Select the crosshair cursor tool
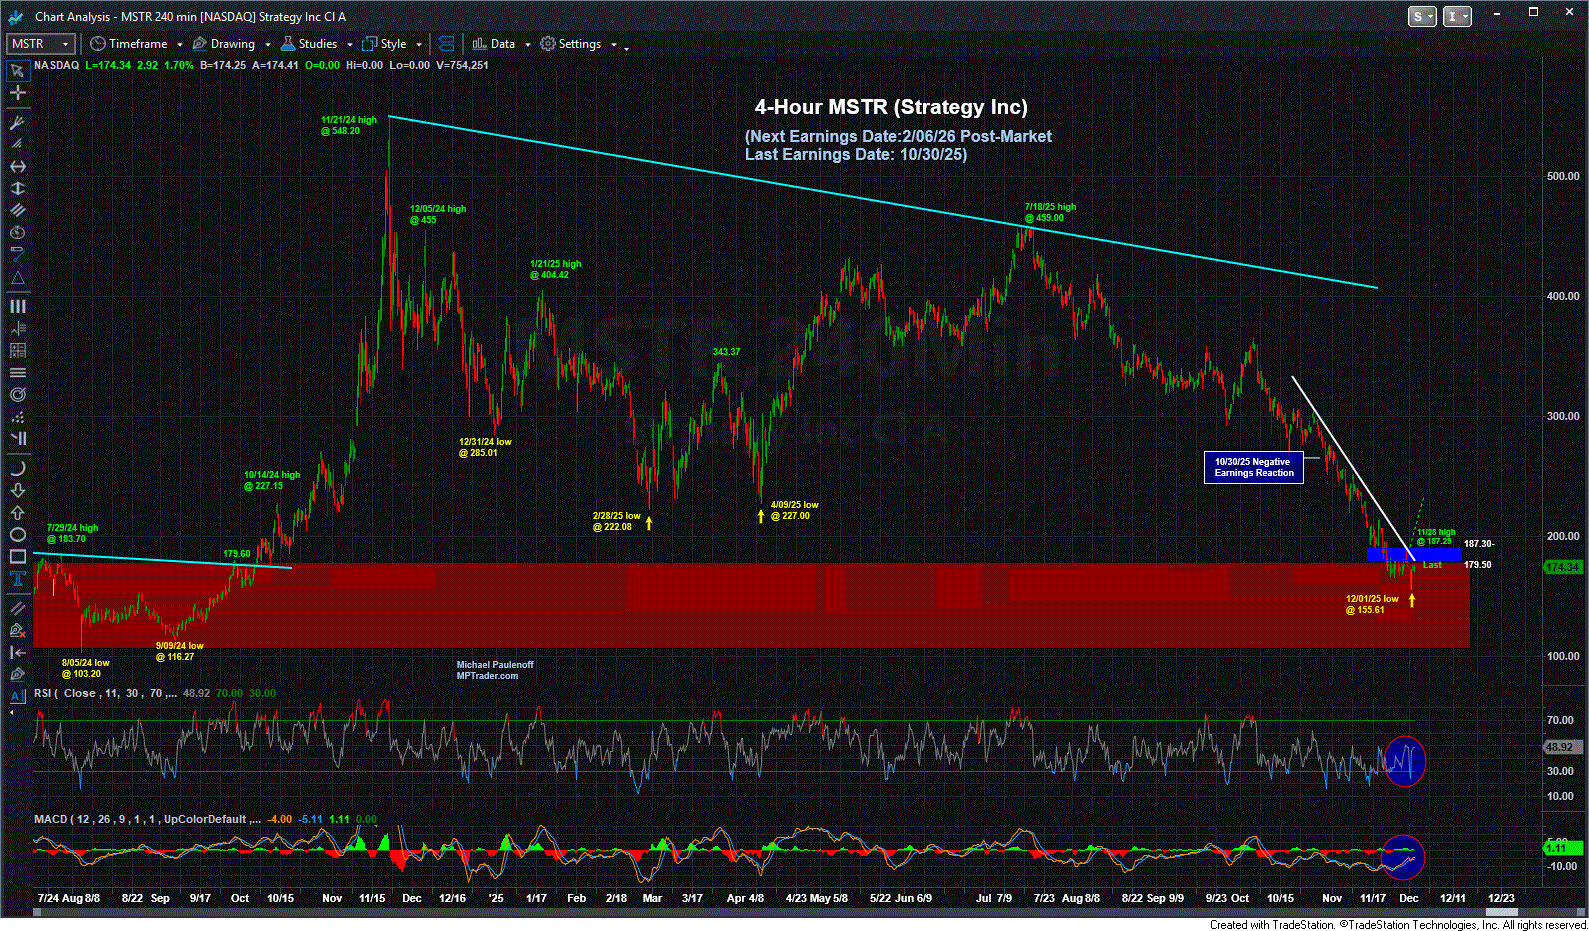Screen dimensions: 1589x931 click(x=17, y=93)
